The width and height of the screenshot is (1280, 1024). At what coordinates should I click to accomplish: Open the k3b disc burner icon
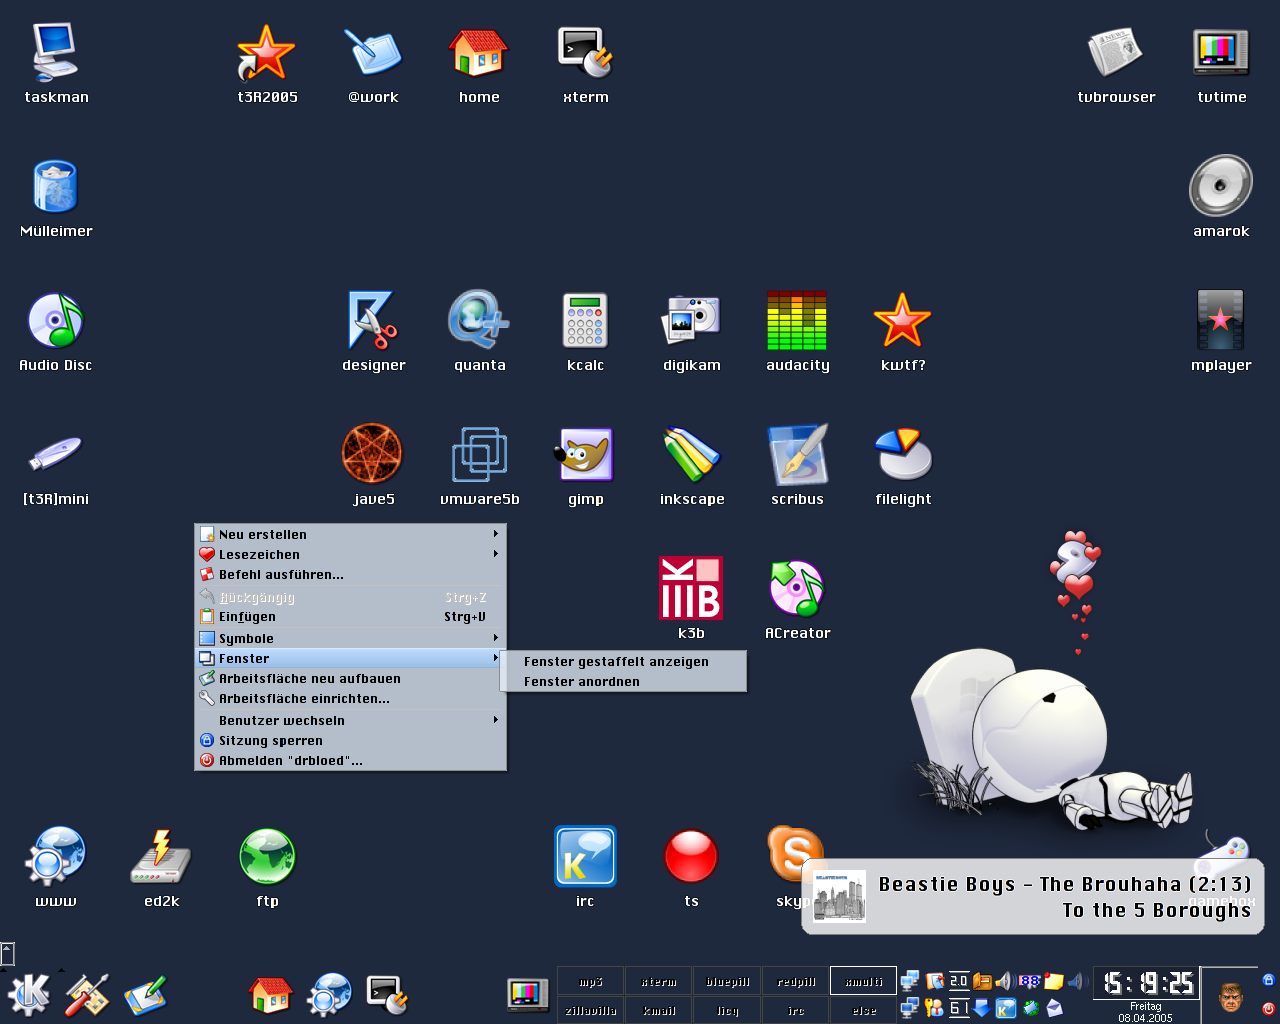690,588
